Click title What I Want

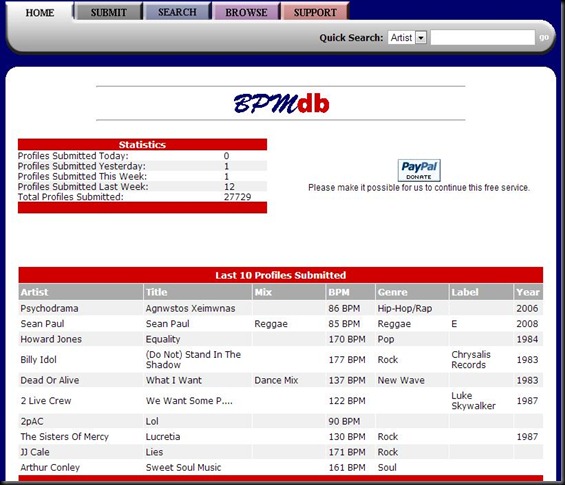pos(174,380)
